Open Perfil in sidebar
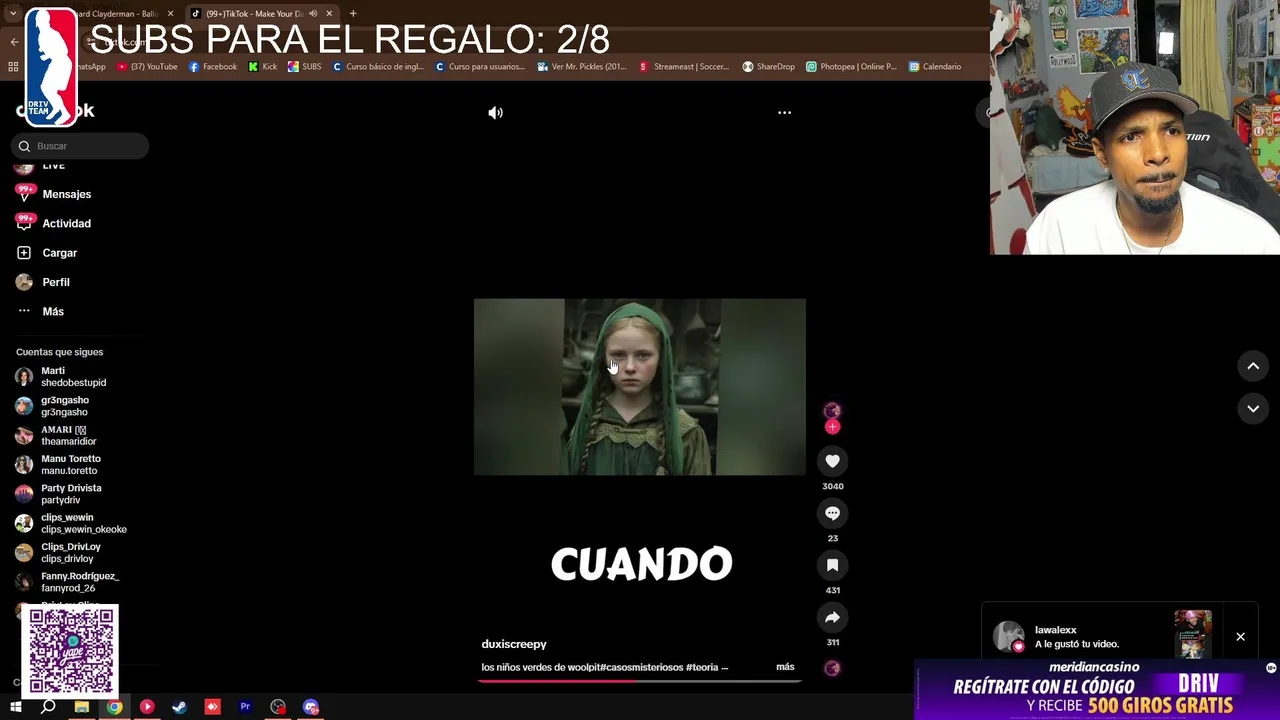Screen dimensions: 1280x720 [43, 282]
